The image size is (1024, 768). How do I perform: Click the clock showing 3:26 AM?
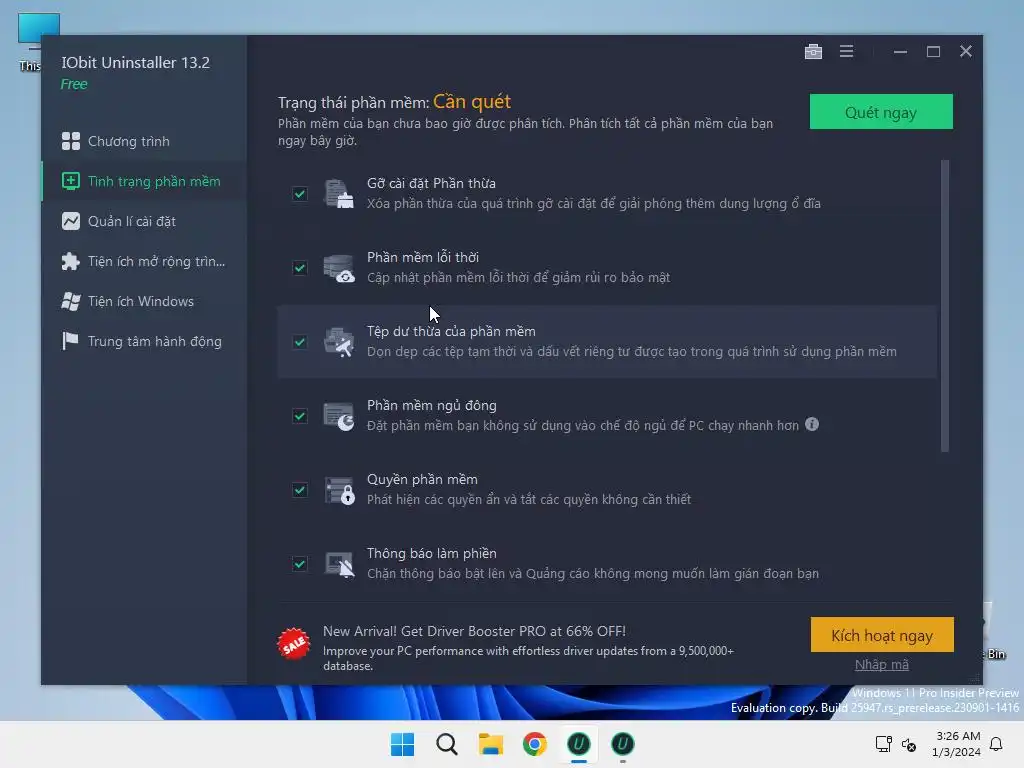tap(958, 736)
